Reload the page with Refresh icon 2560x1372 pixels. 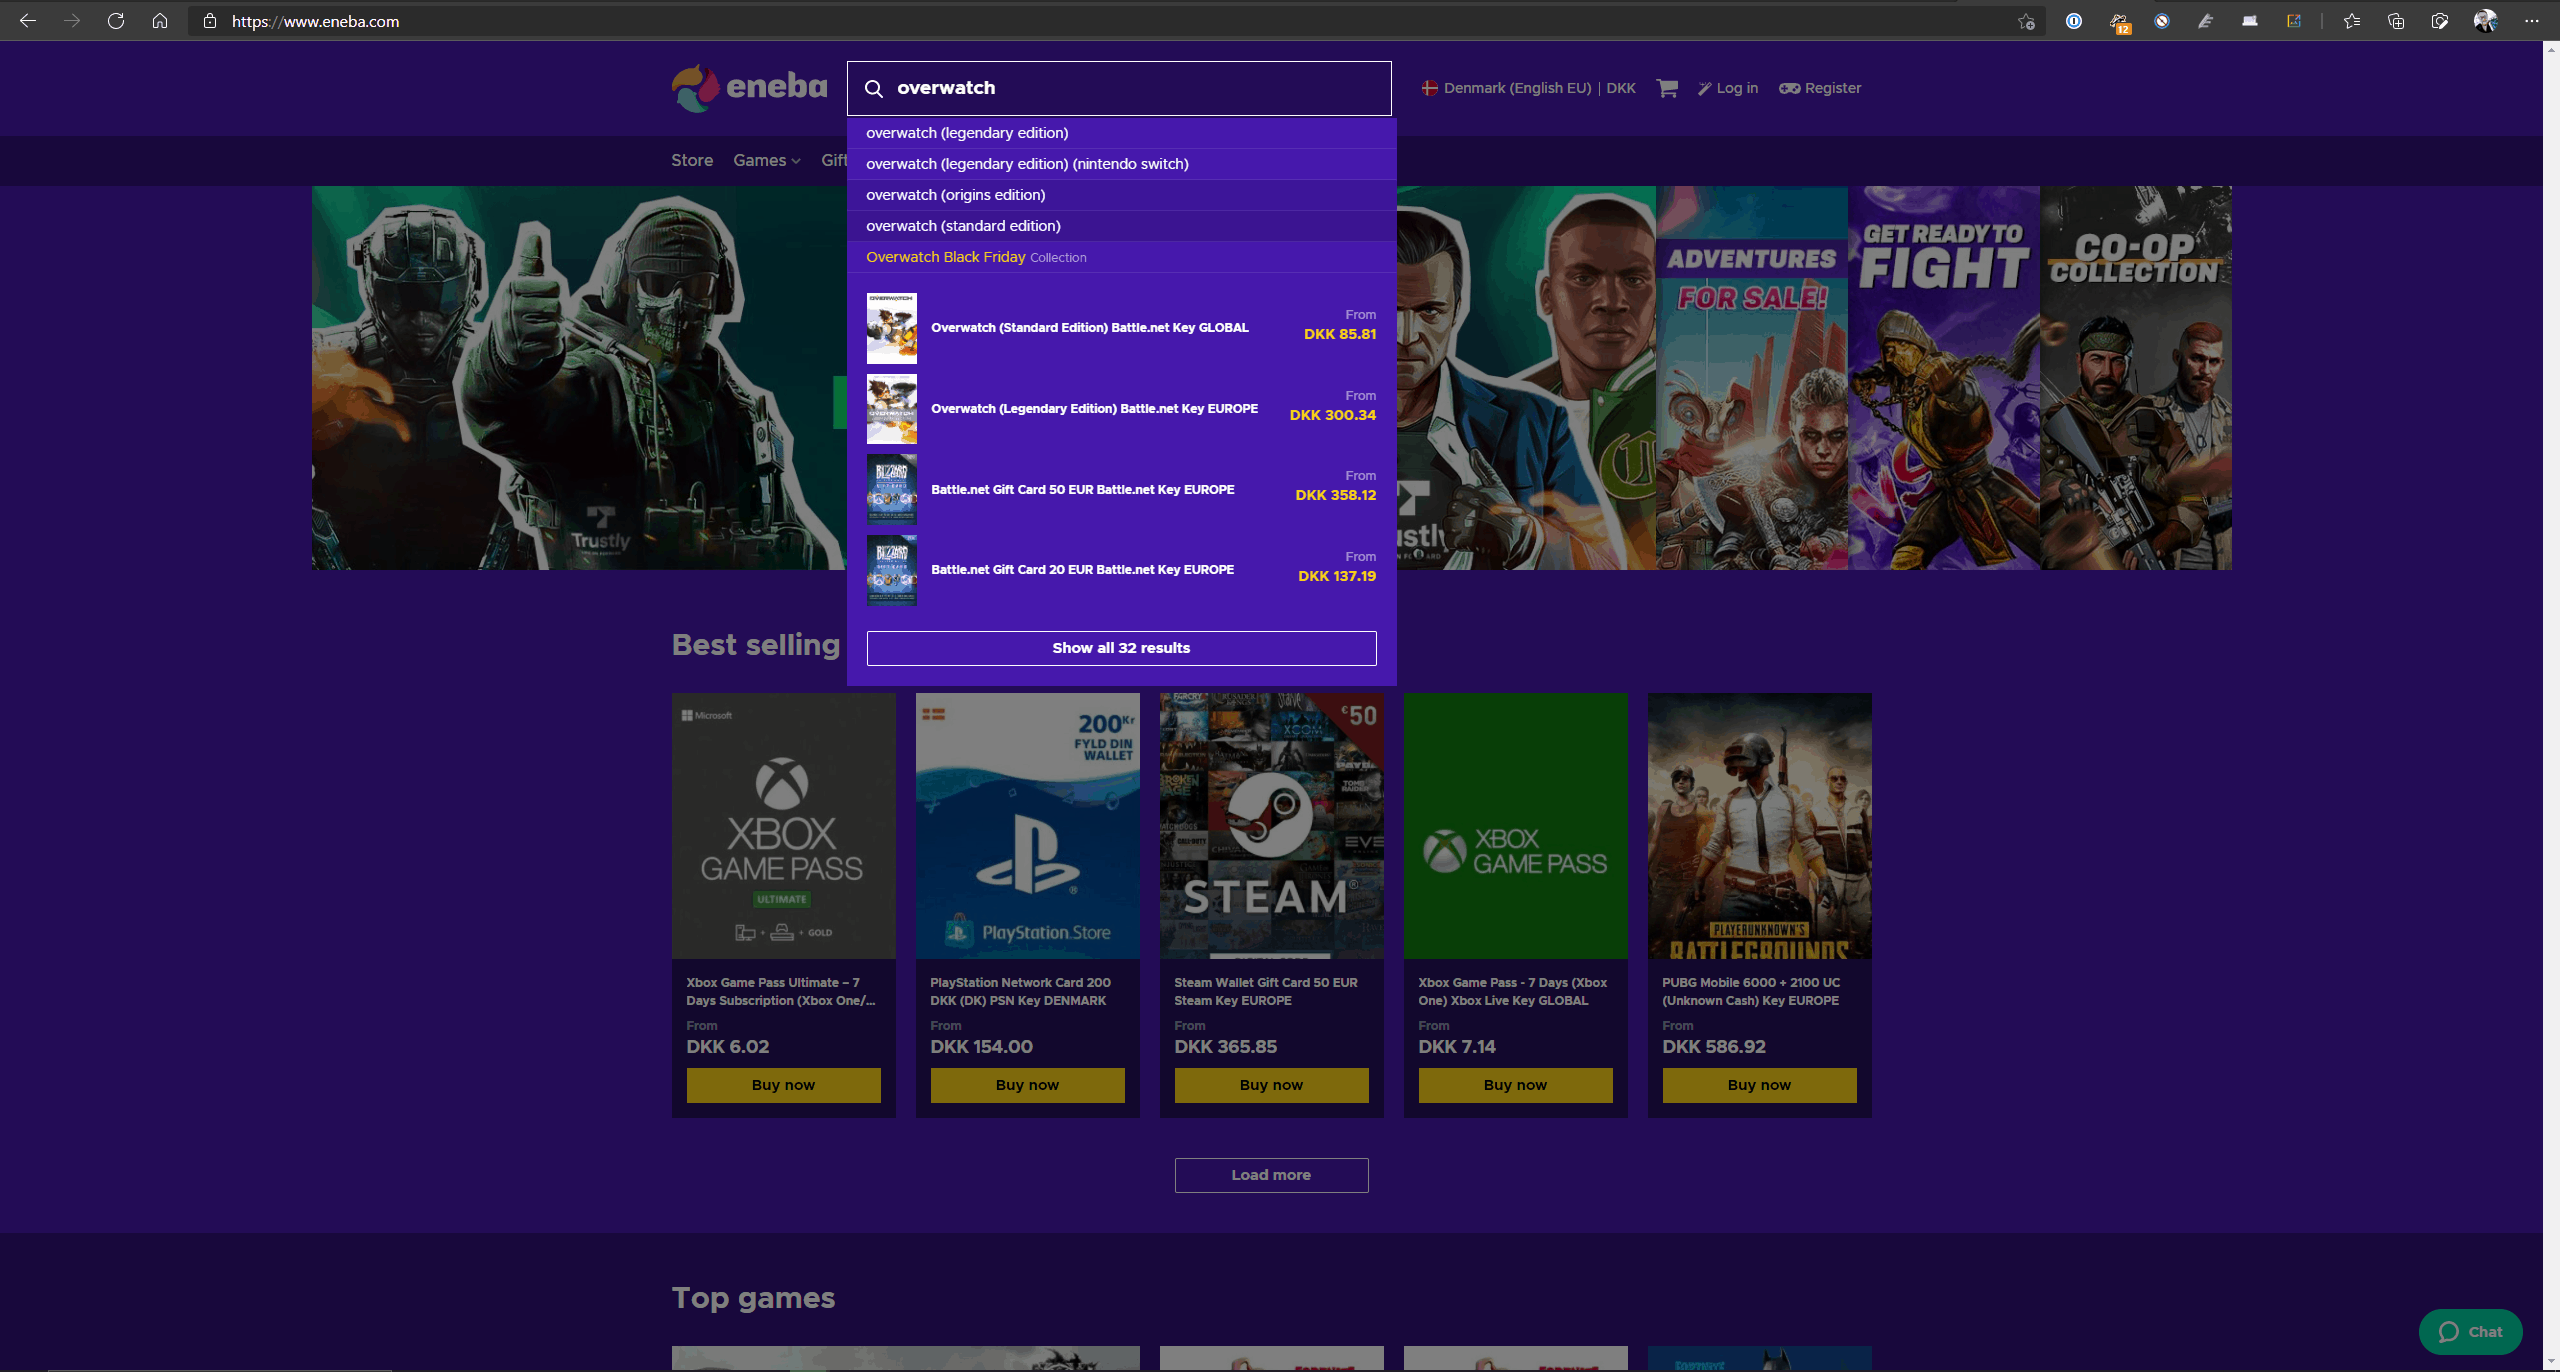[116, 21]
